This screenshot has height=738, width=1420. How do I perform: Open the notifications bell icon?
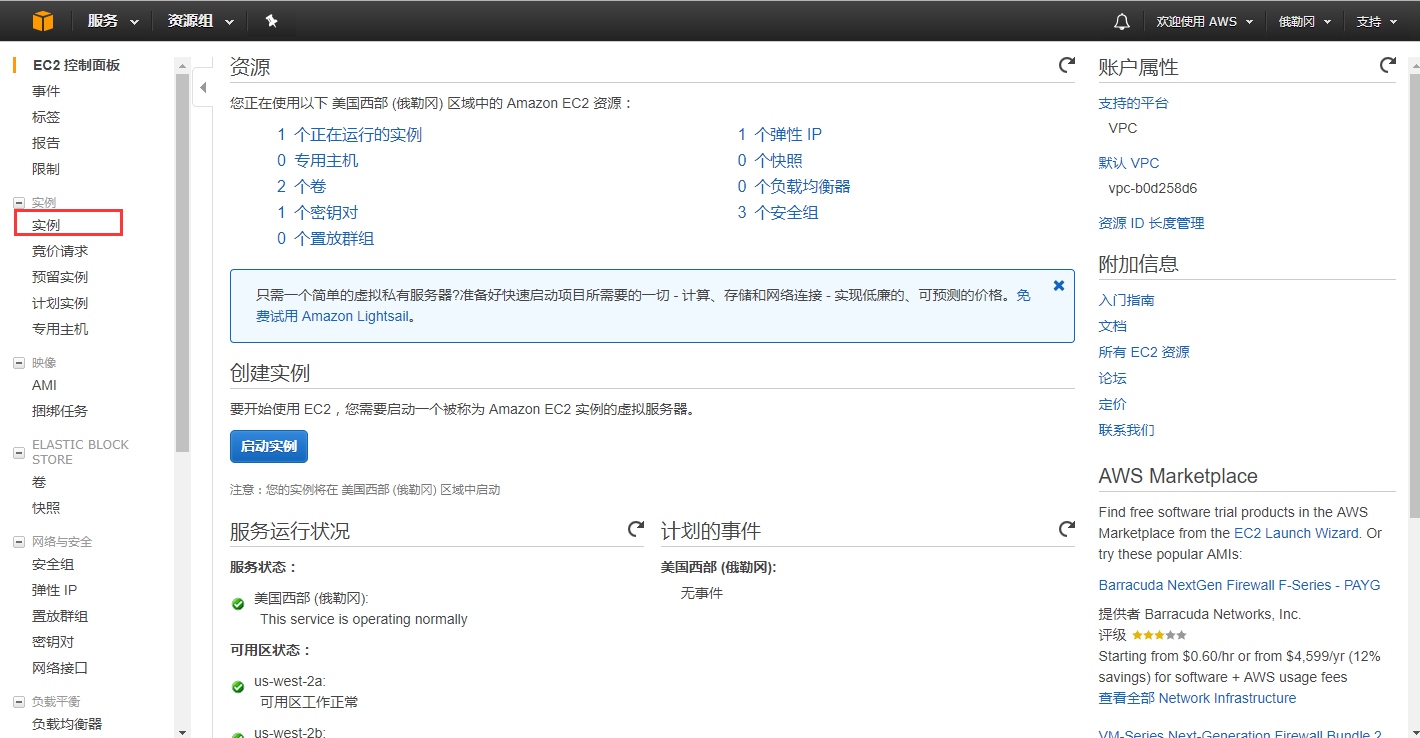[x=1122, y=21]
